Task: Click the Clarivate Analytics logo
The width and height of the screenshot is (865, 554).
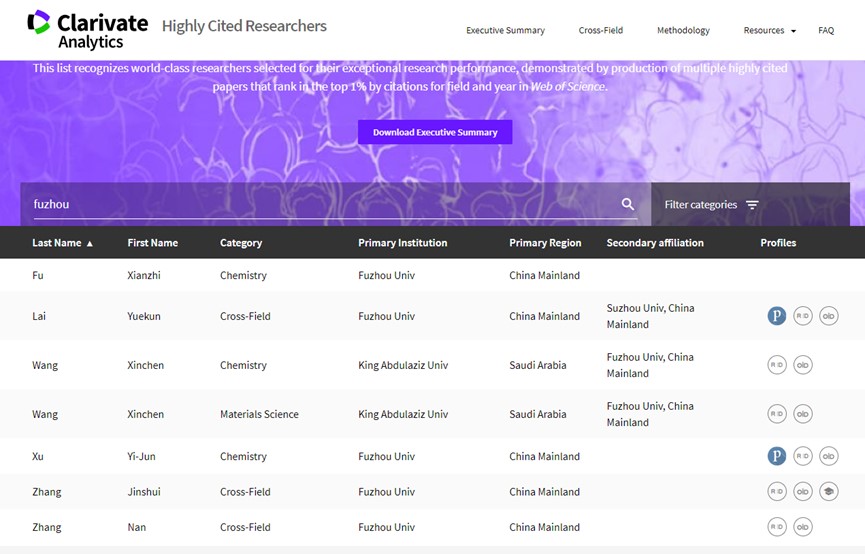Action: 88,30
